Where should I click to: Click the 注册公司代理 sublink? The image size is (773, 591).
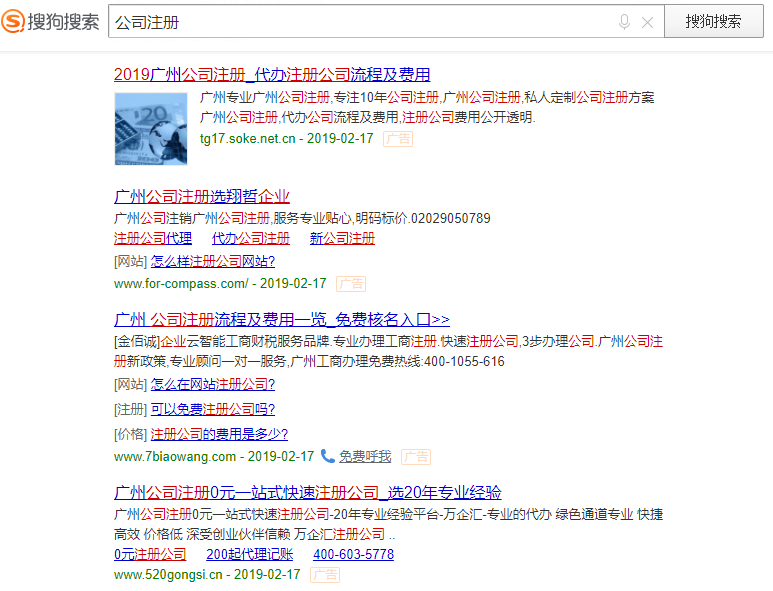(x=153, y=238)
